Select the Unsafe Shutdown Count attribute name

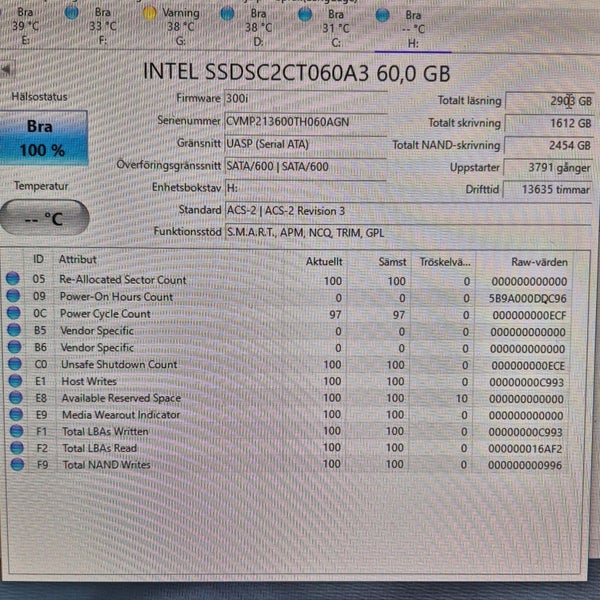pyautogui.click(x=119, y=364)
